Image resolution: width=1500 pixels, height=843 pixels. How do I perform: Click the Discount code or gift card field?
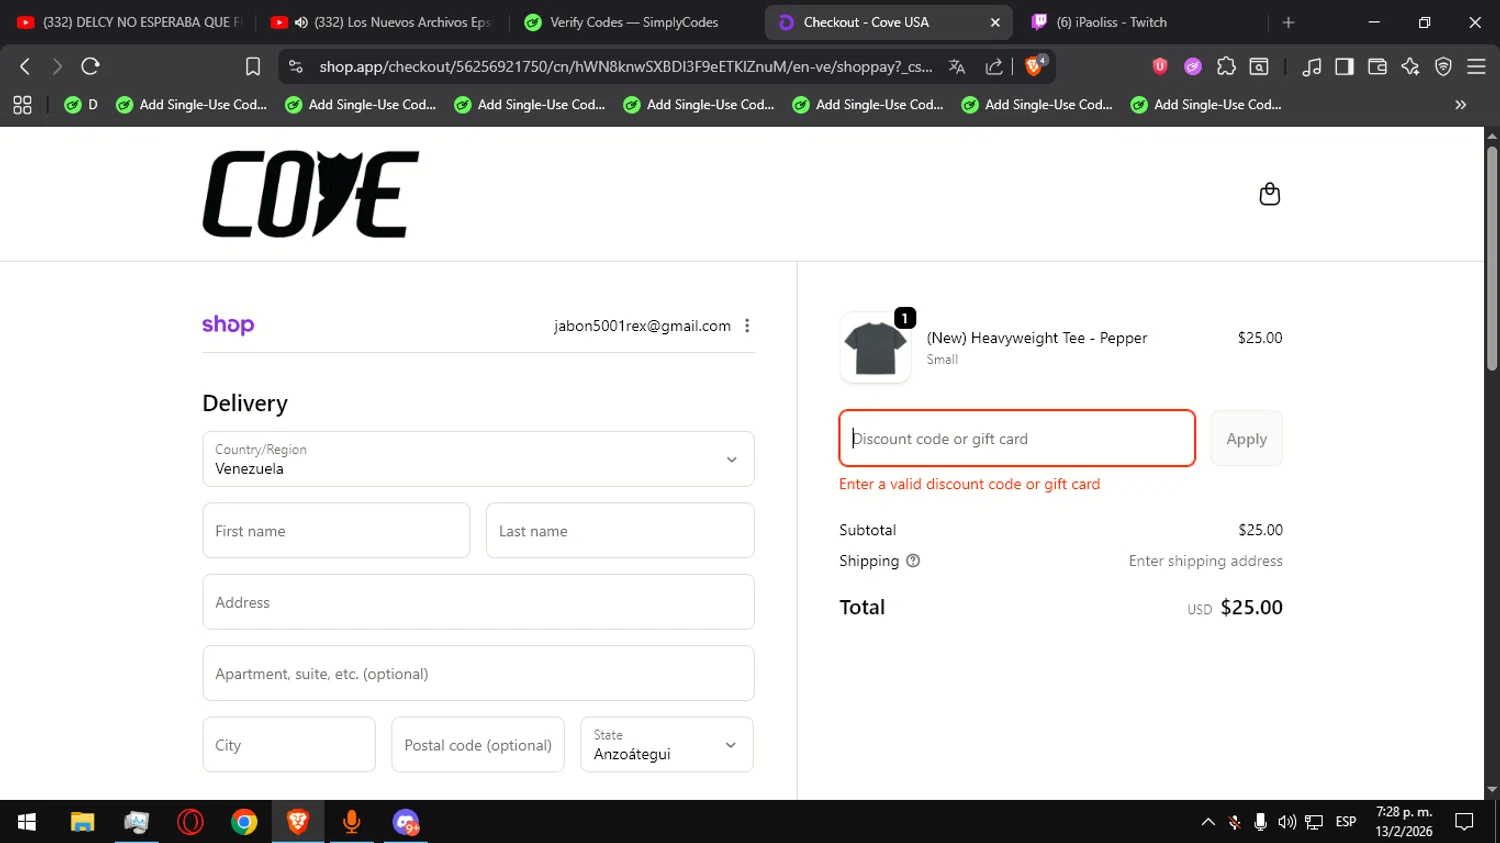1017,438
